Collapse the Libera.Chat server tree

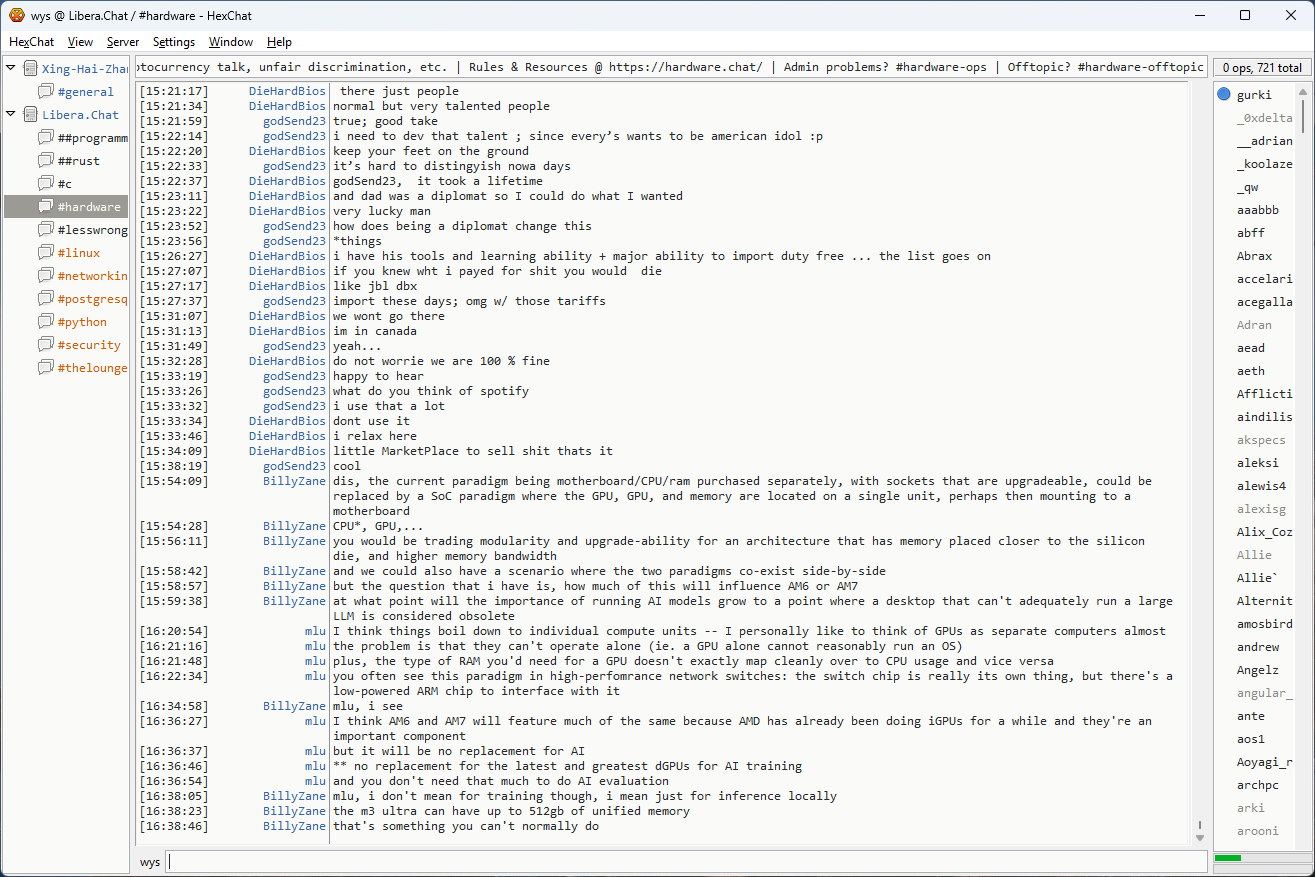(11, 115)
